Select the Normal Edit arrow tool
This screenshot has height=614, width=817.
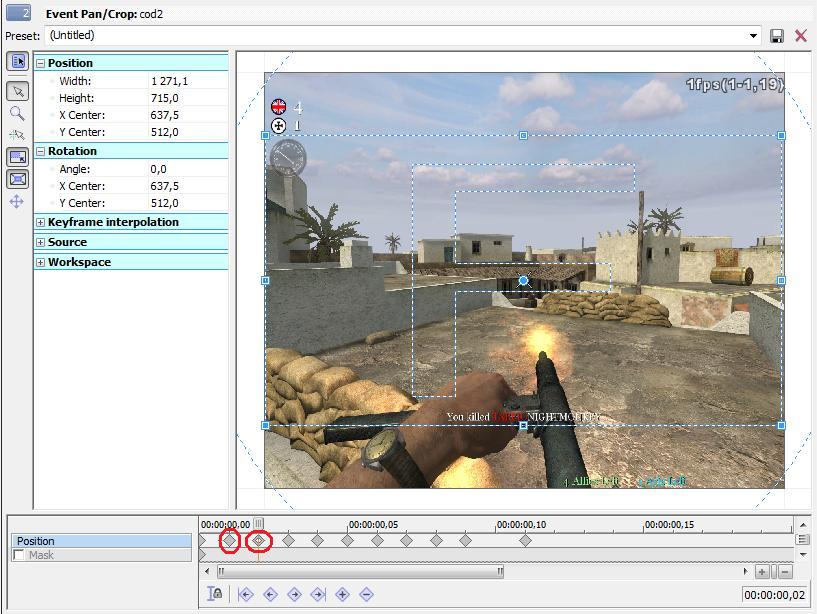pos(17,92)
